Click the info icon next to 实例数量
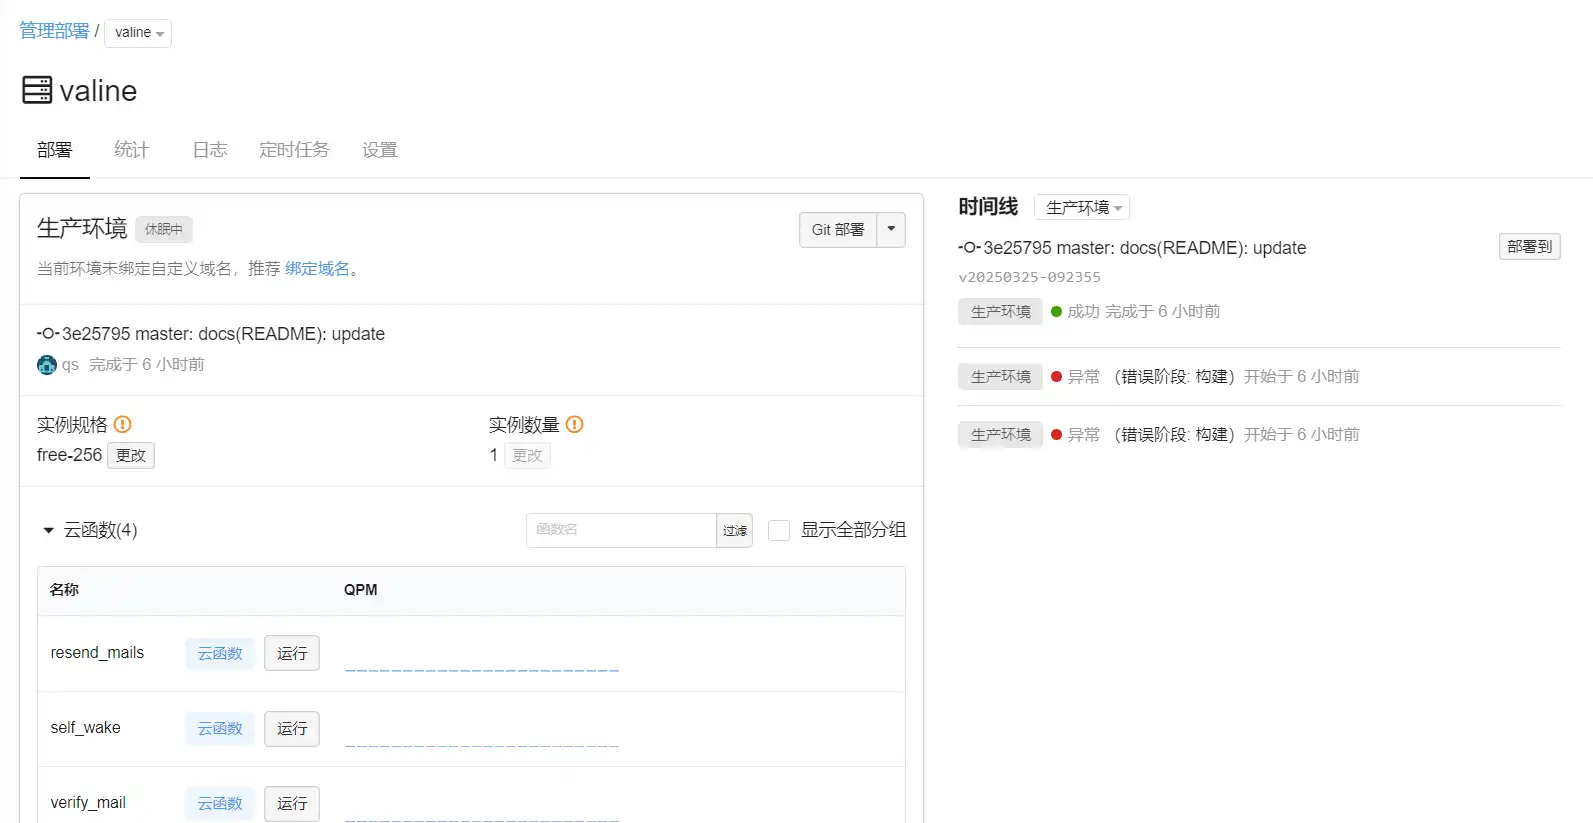This screenshot has height=823, width=1593. (x=574, y=424)
